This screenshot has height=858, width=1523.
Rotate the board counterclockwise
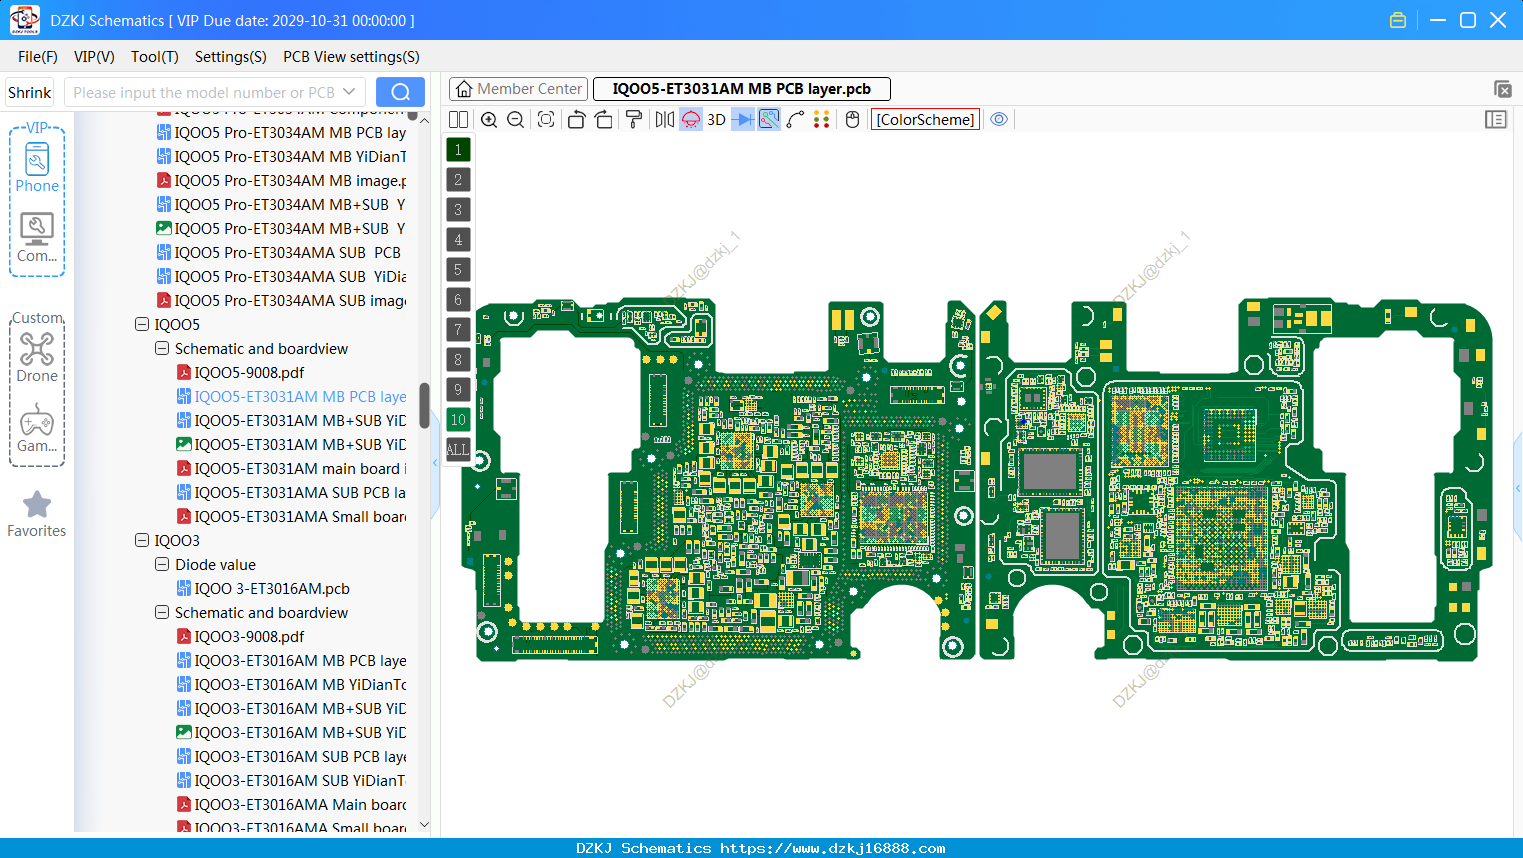click(x=576, y=120)
